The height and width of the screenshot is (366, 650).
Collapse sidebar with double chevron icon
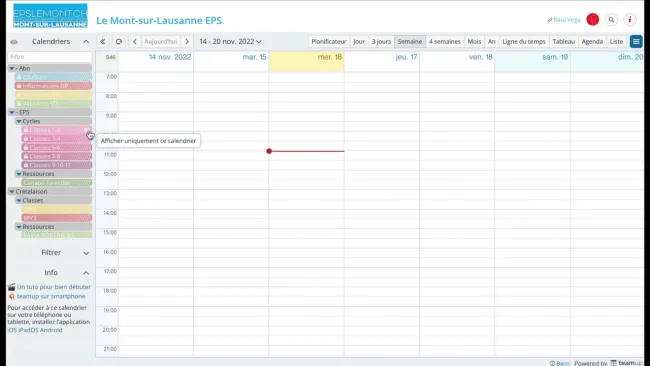point(103,41)
